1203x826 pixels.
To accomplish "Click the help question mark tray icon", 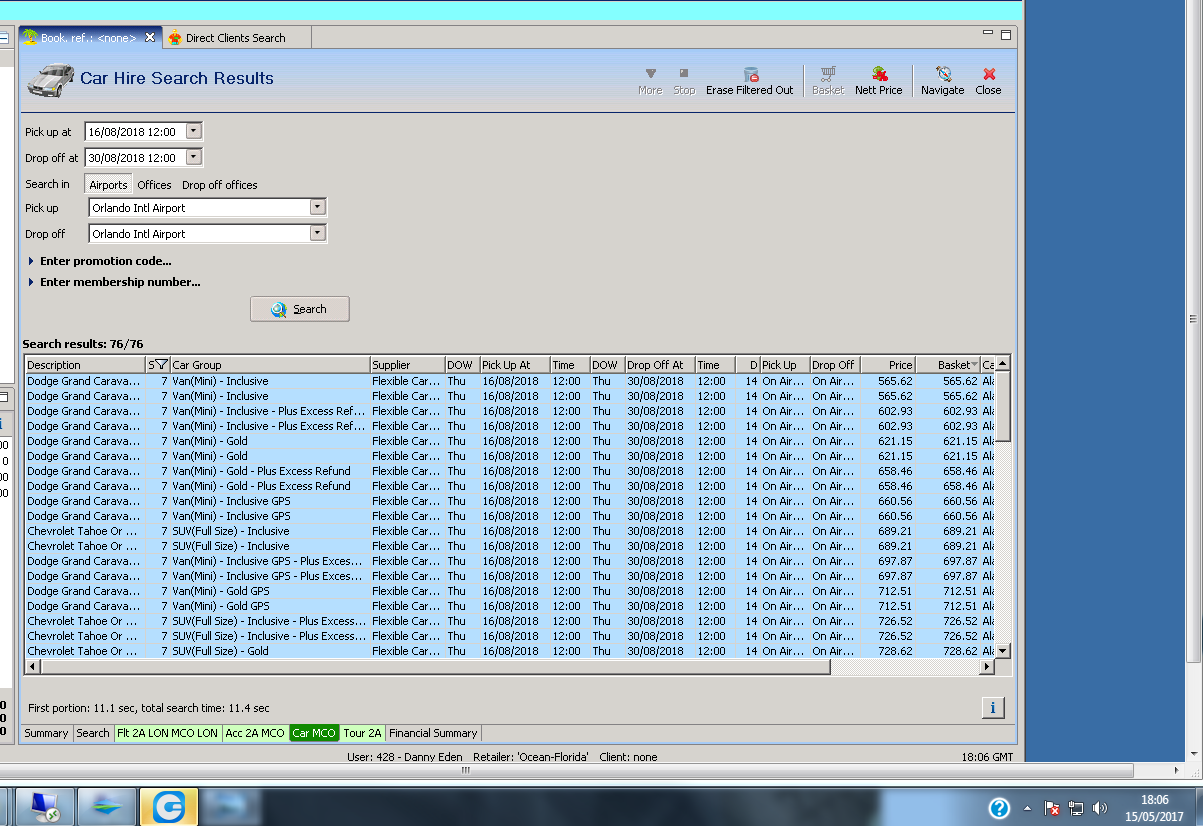I will [999, 808].
